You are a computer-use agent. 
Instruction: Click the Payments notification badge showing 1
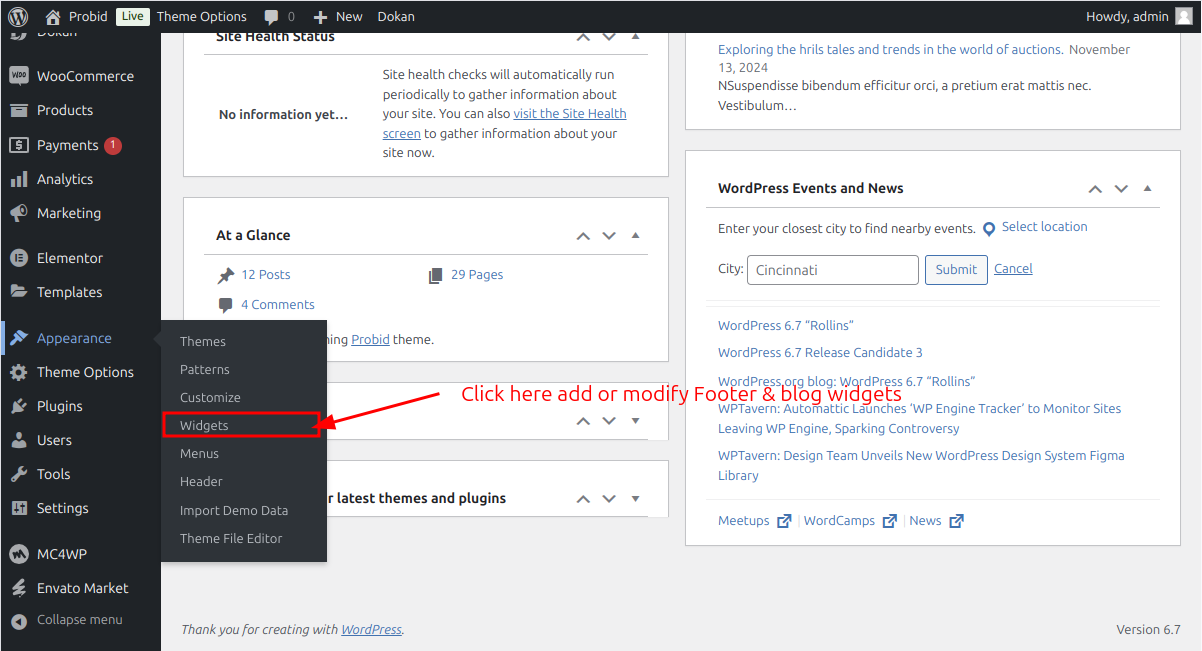point(113,145)
